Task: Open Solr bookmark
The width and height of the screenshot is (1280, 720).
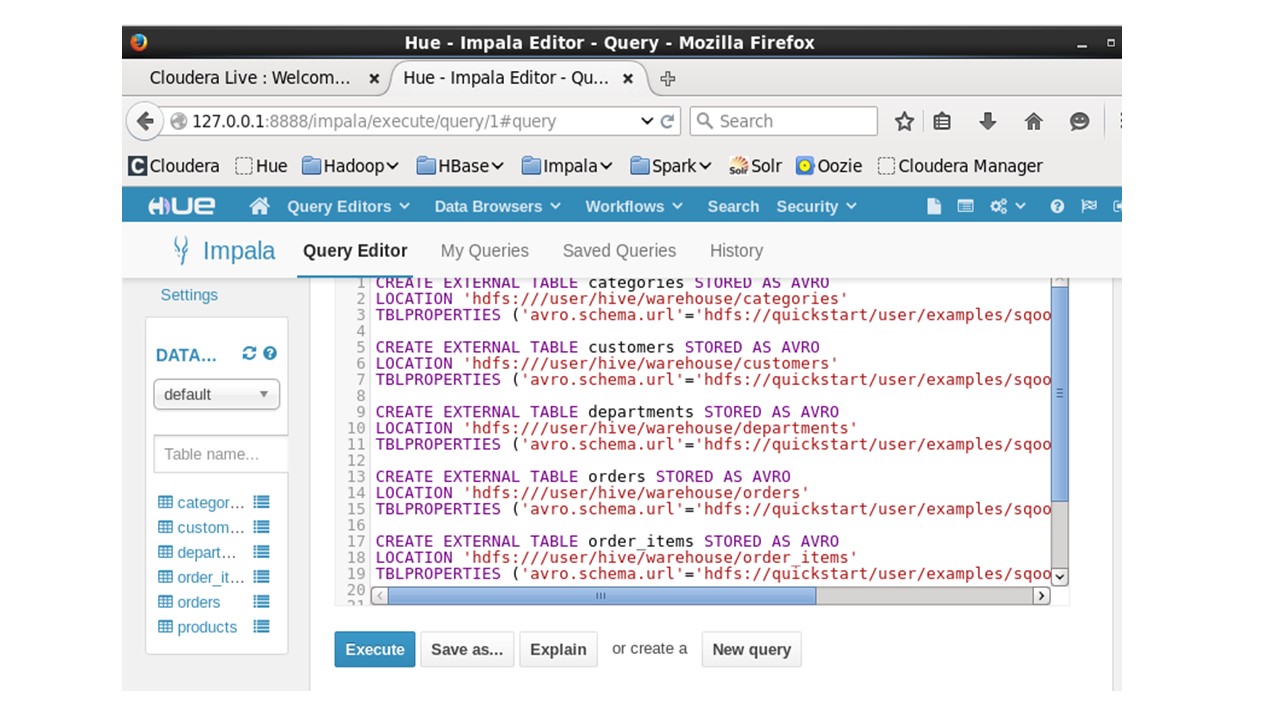Action: click(755, 166)
